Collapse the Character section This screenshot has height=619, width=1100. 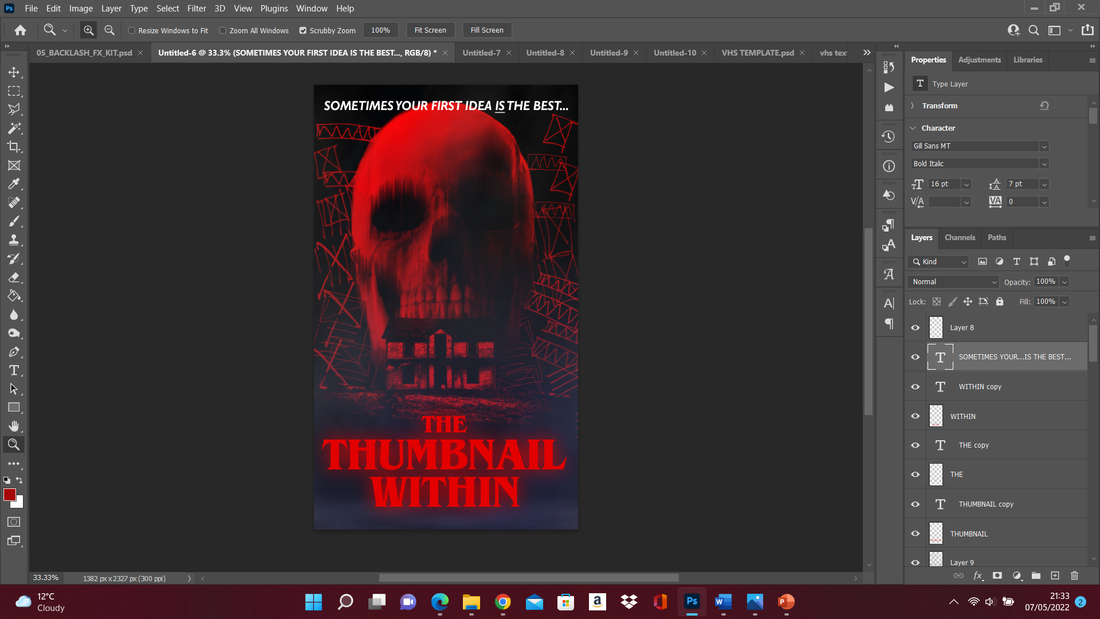pyautogui.click(x=913, y=128)
